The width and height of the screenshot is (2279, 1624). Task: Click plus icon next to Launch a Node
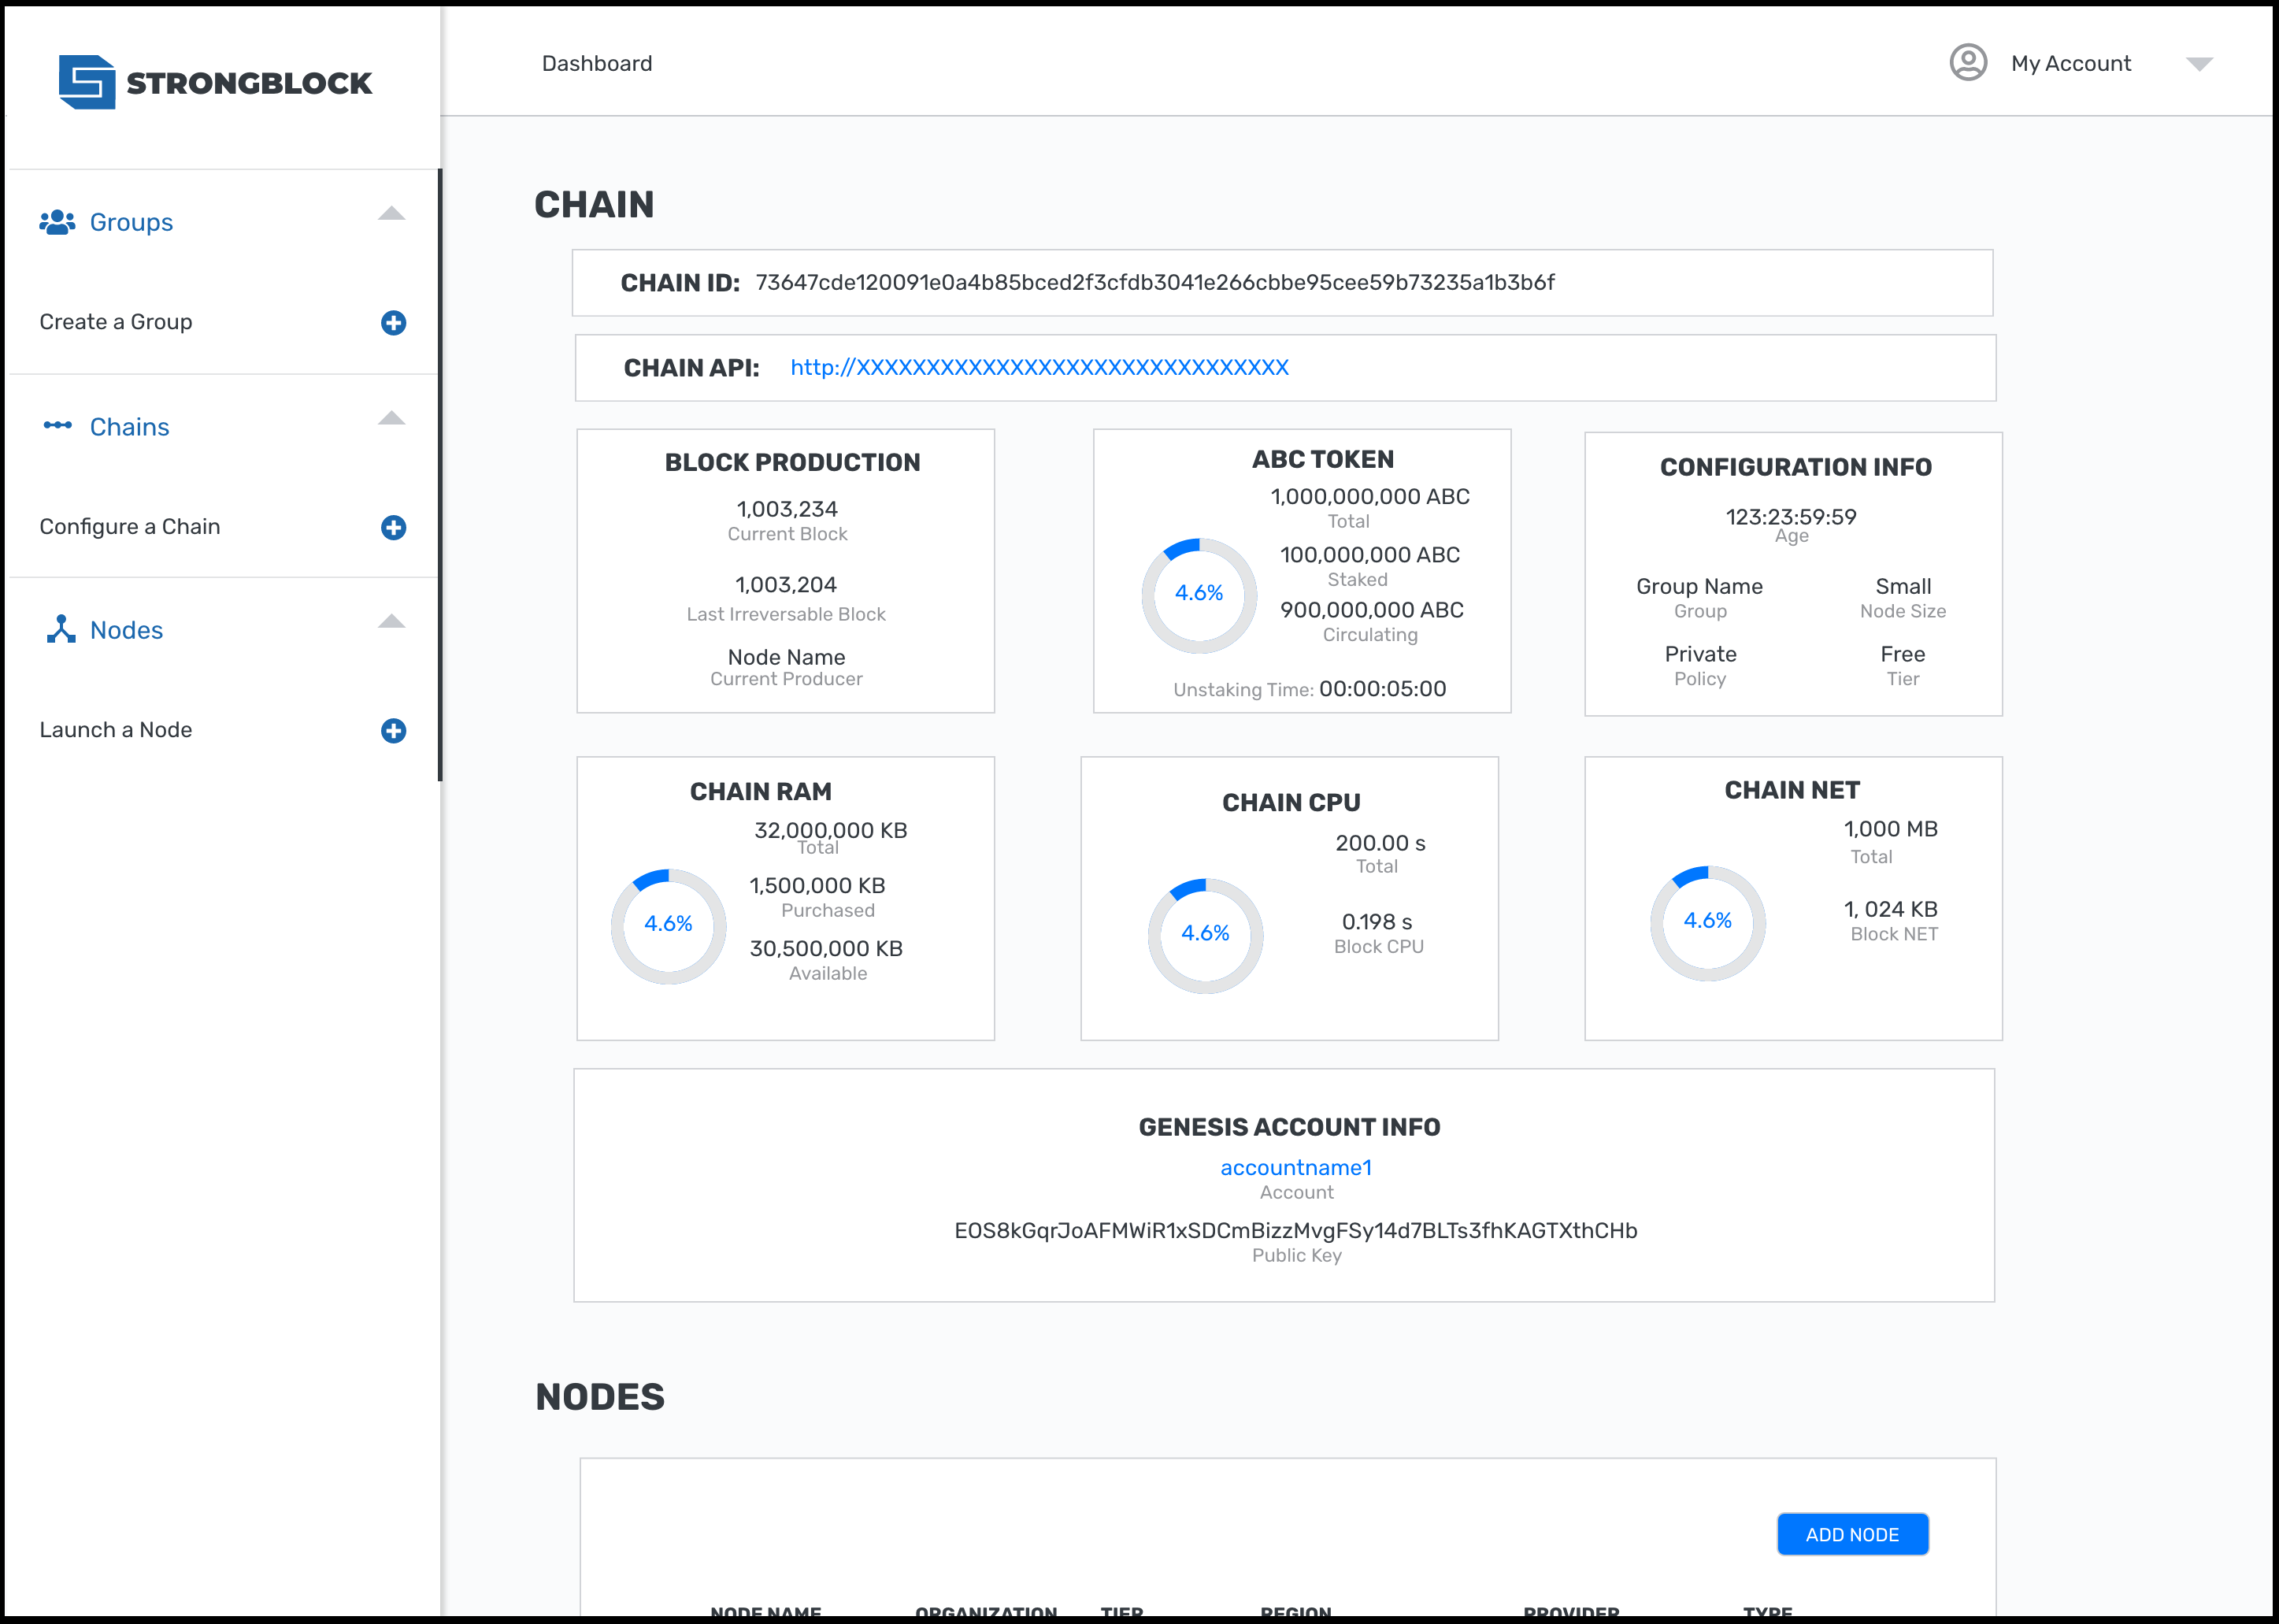click(393, 731)
